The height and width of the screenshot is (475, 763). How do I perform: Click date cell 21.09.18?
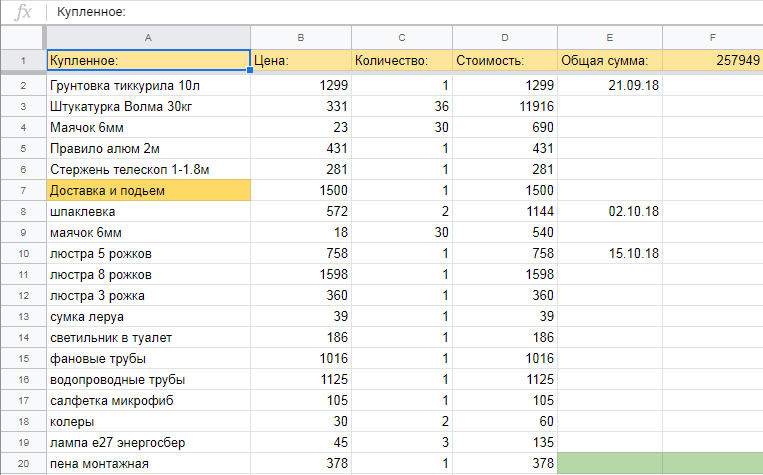[x=610, y=86]
